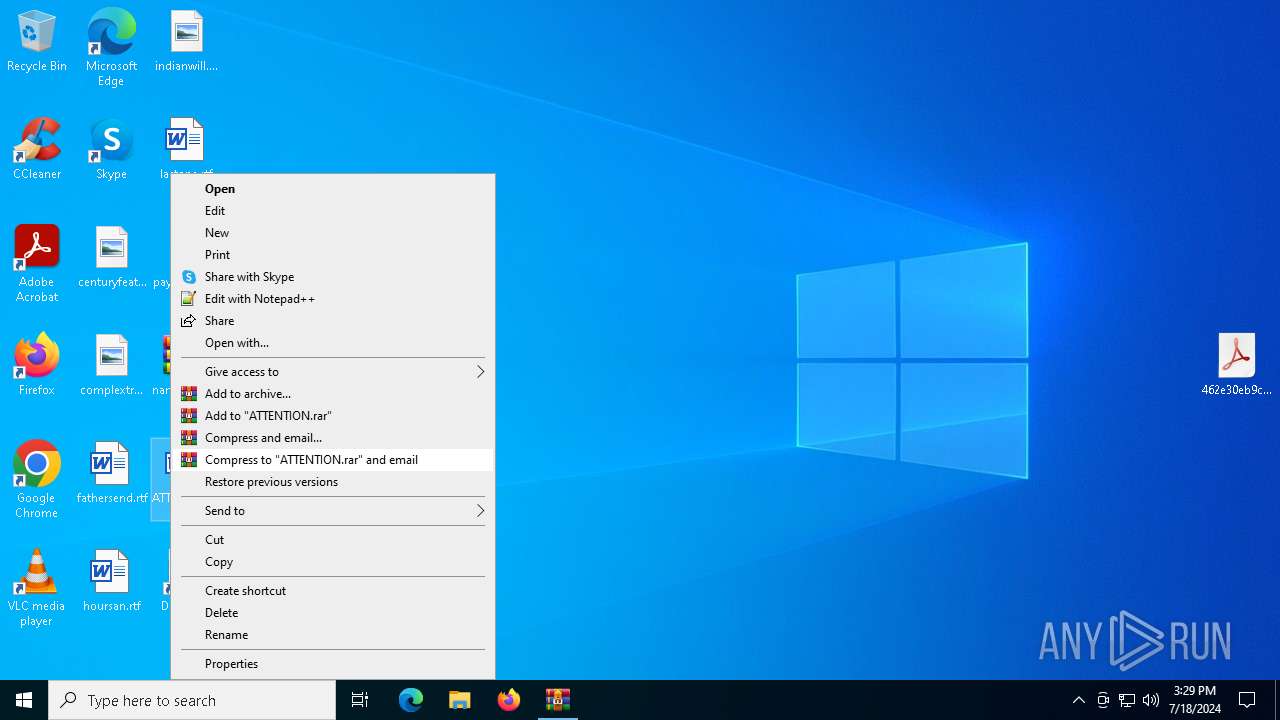Screen dimensions: 1280x720
Task: Switch to WinRAR taskbar app
Action: (x=558, y=700)
